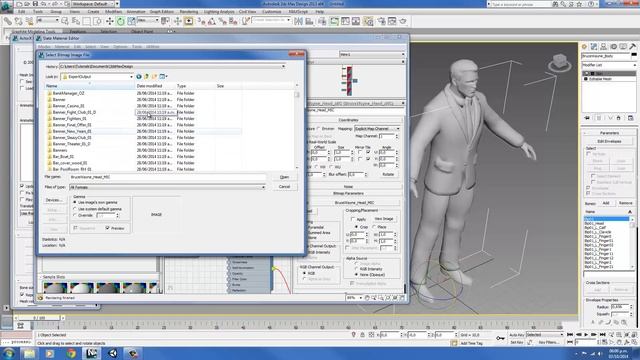Select the gamma Override radio button
Viewport: 640px width, 360px height.
click(x=75, y=215)
